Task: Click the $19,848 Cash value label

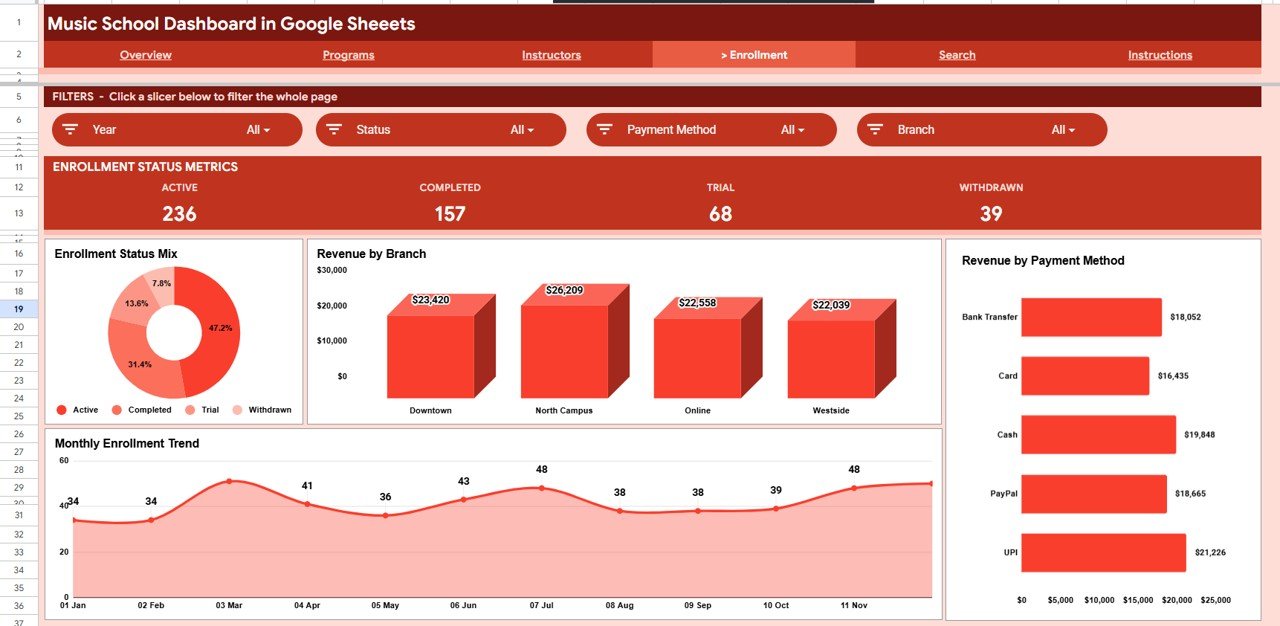Action: tap(1200, 435)
